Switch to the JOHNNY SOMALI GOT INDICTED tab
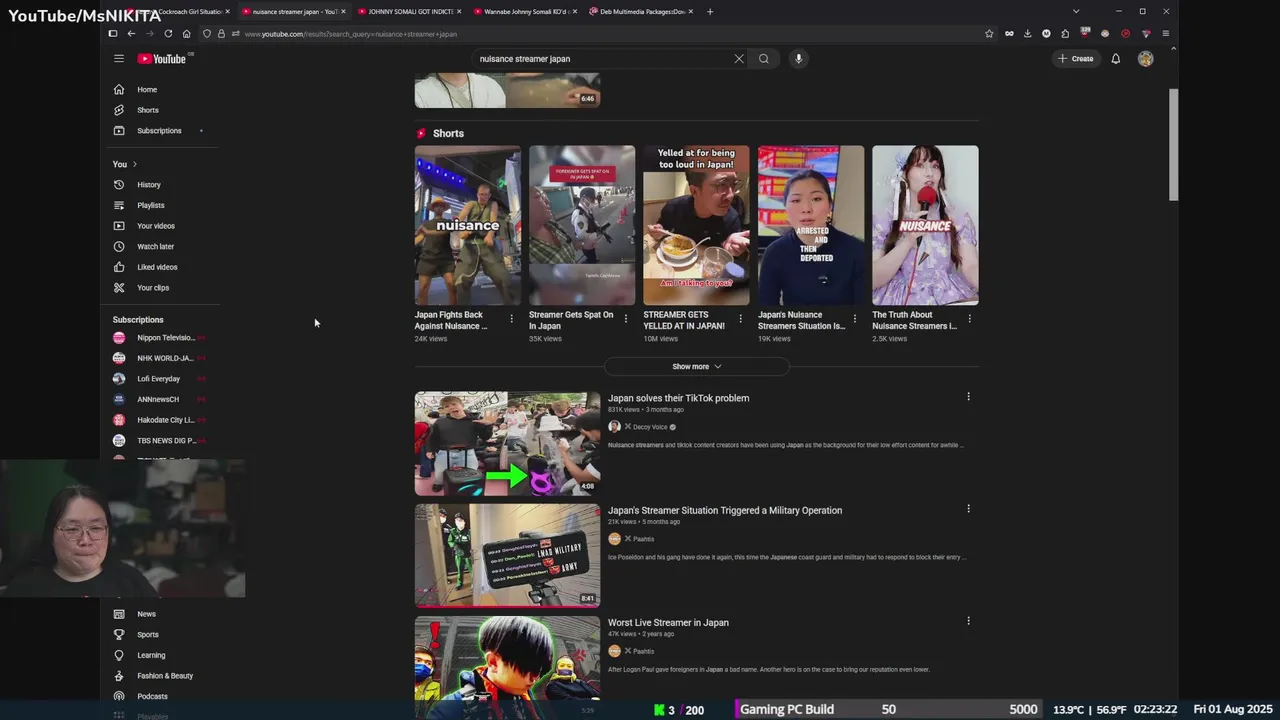This screenshot has width=1280, height=720. coord(410,12)
